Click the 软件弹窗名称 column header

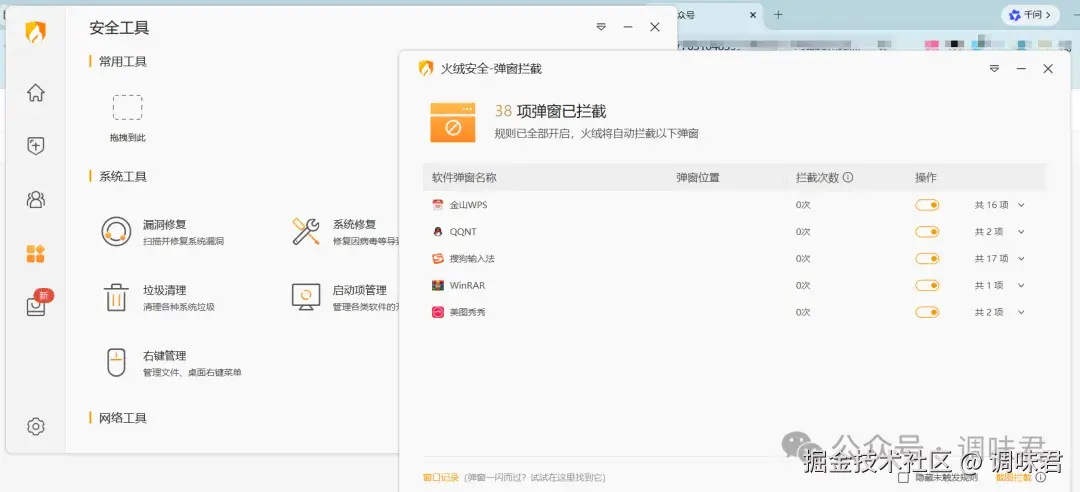tap(464, 177)
